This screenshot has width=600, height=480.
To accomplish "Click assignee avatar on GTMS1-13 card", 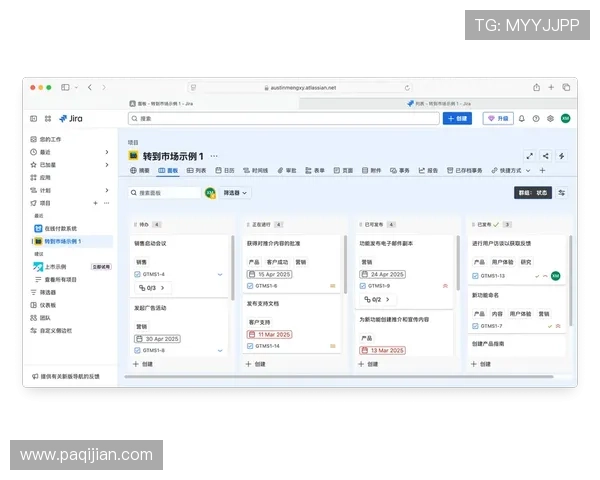I will (x=556, y=276).
